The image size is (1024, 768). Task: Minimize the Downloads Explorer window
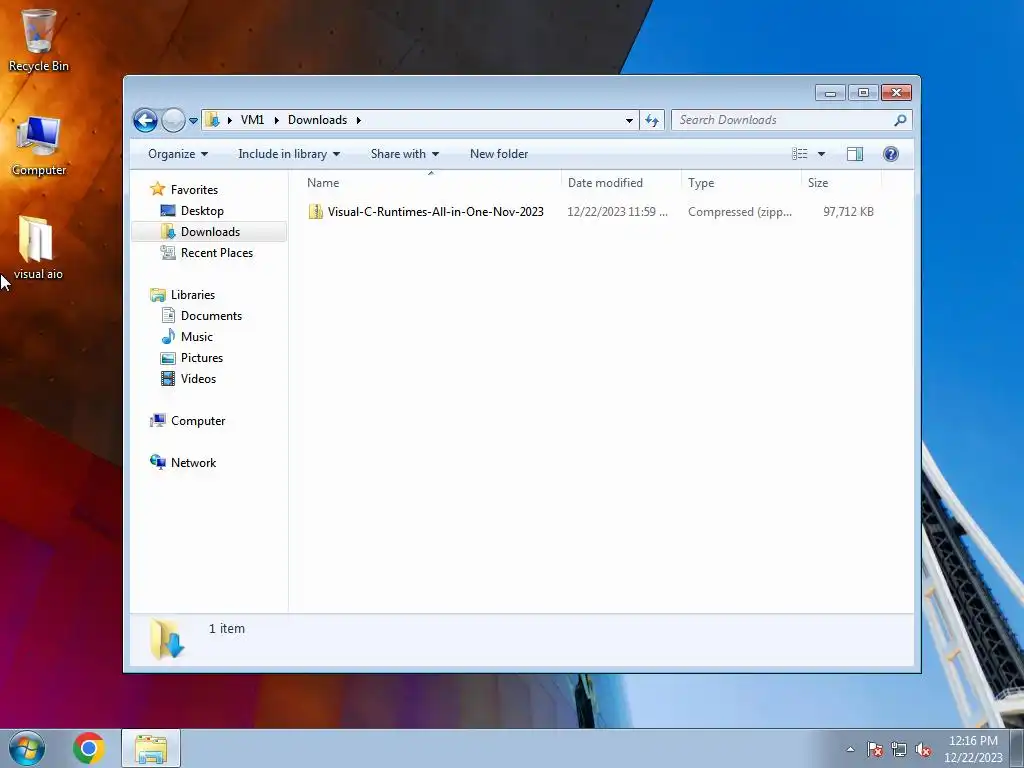click(x=830, y=93)
